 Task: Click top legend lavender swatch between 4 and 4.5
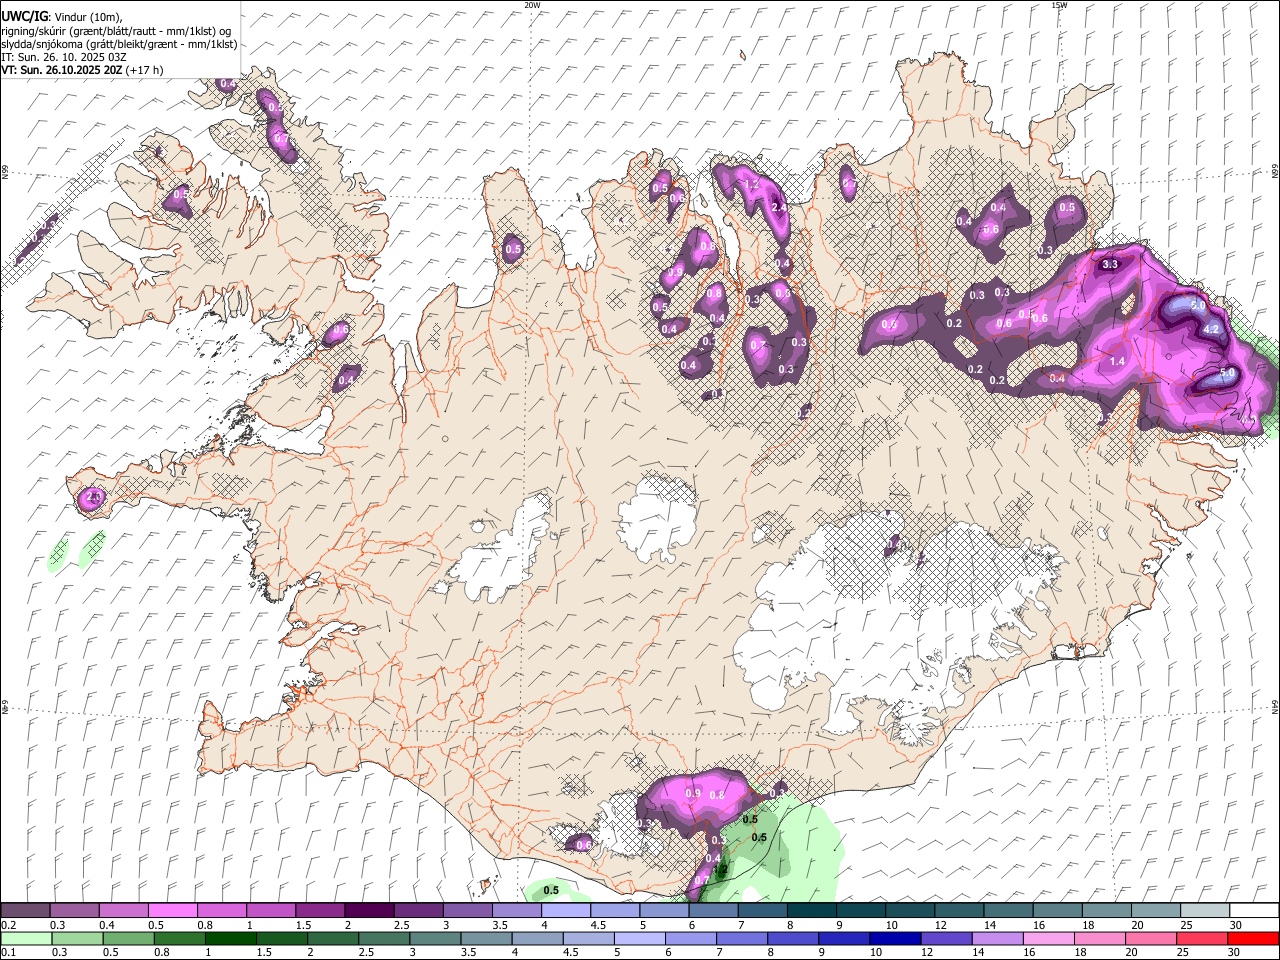566,910
